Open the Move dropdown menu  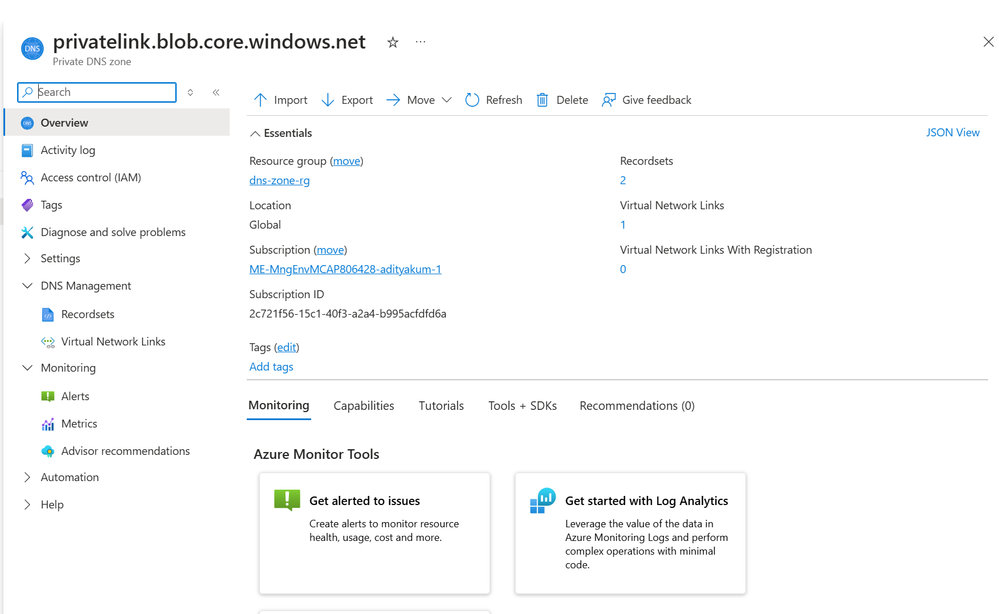tap(447, 100)
